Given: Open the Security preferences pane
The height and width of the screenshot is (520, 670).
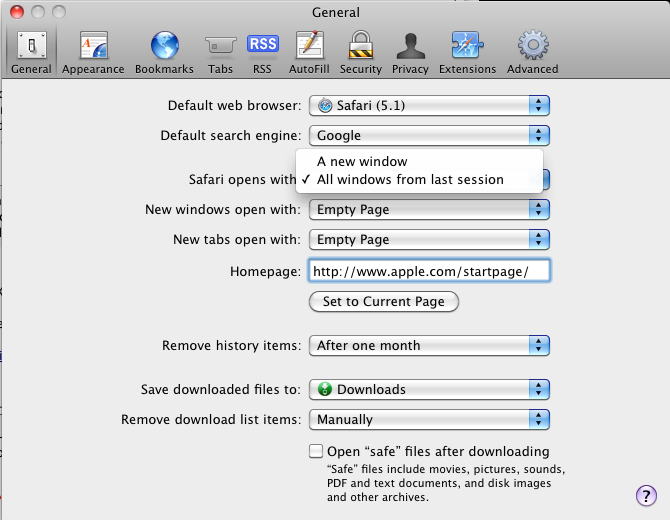Looking at the screenshot, I should point(361,52).
